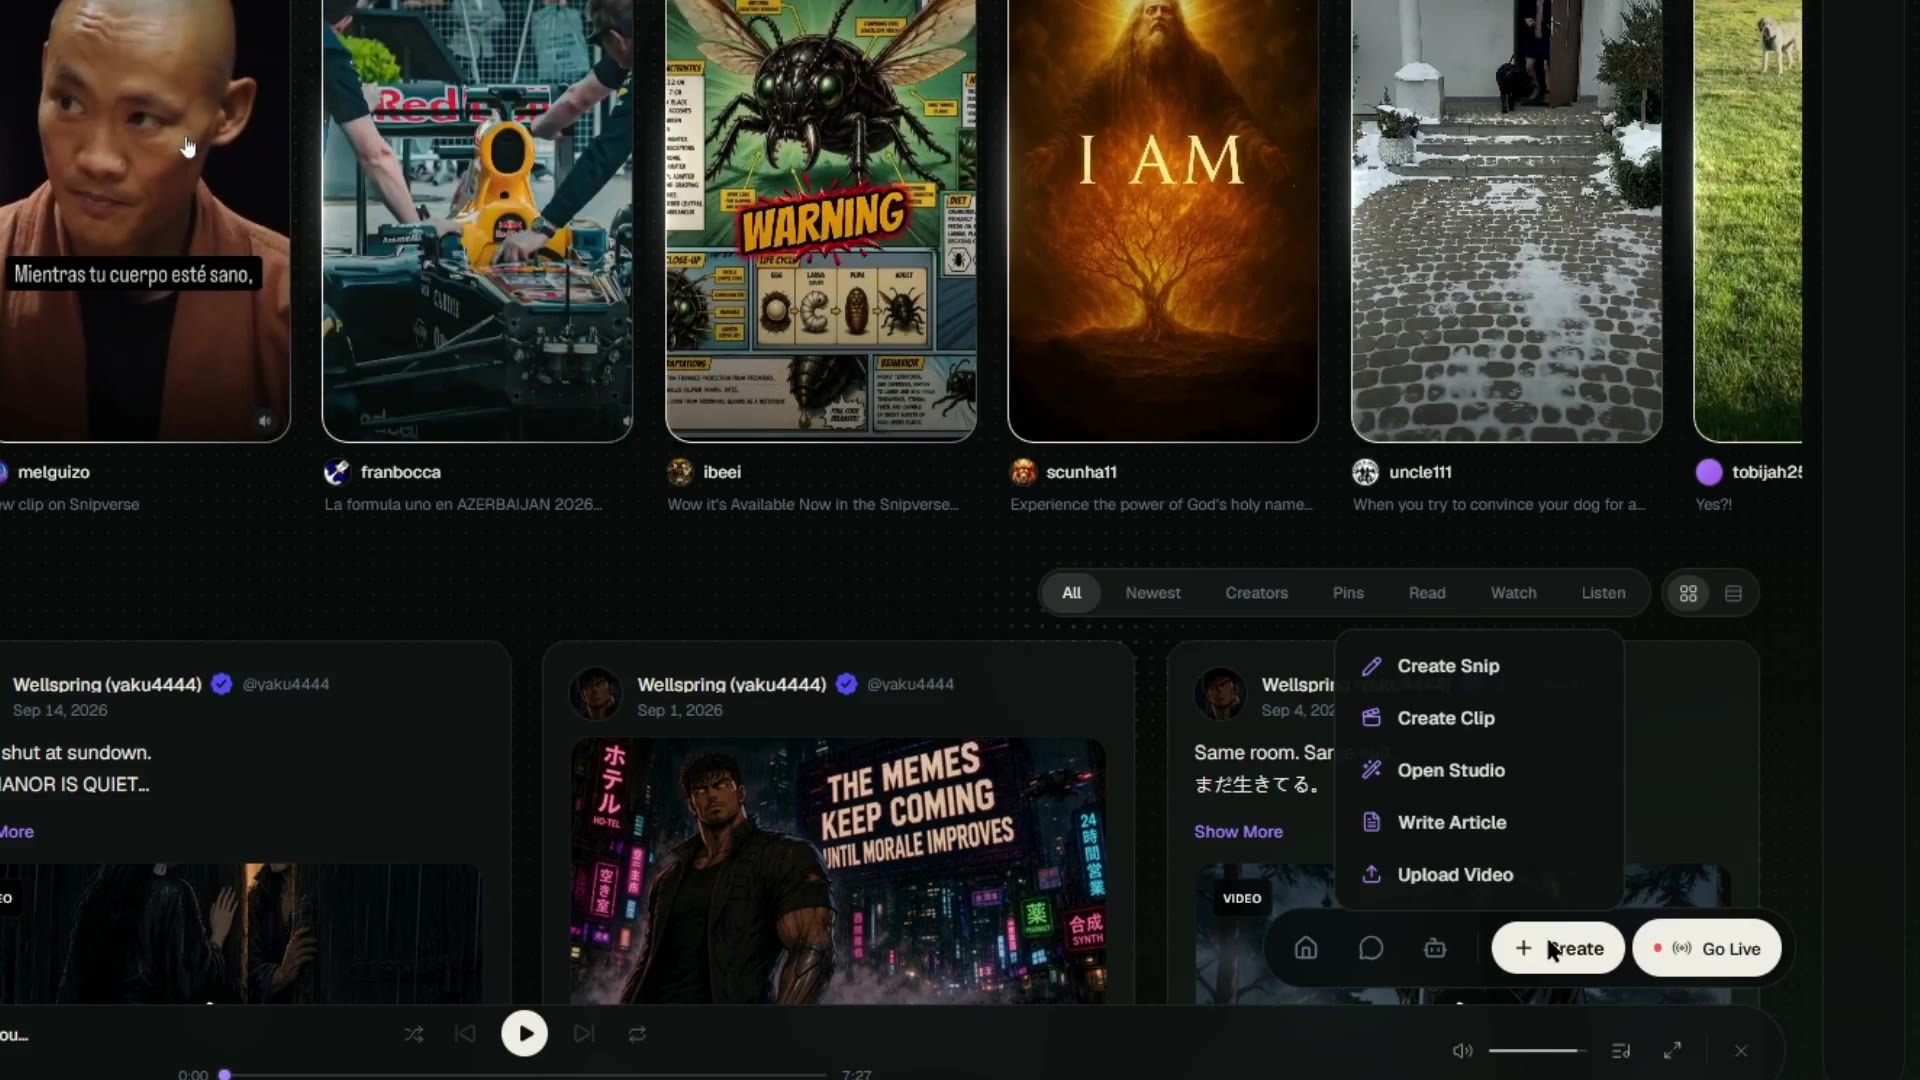Screen dimensions: 1920x1080
Task: Skip to the next track
Action: [584, 1034]
